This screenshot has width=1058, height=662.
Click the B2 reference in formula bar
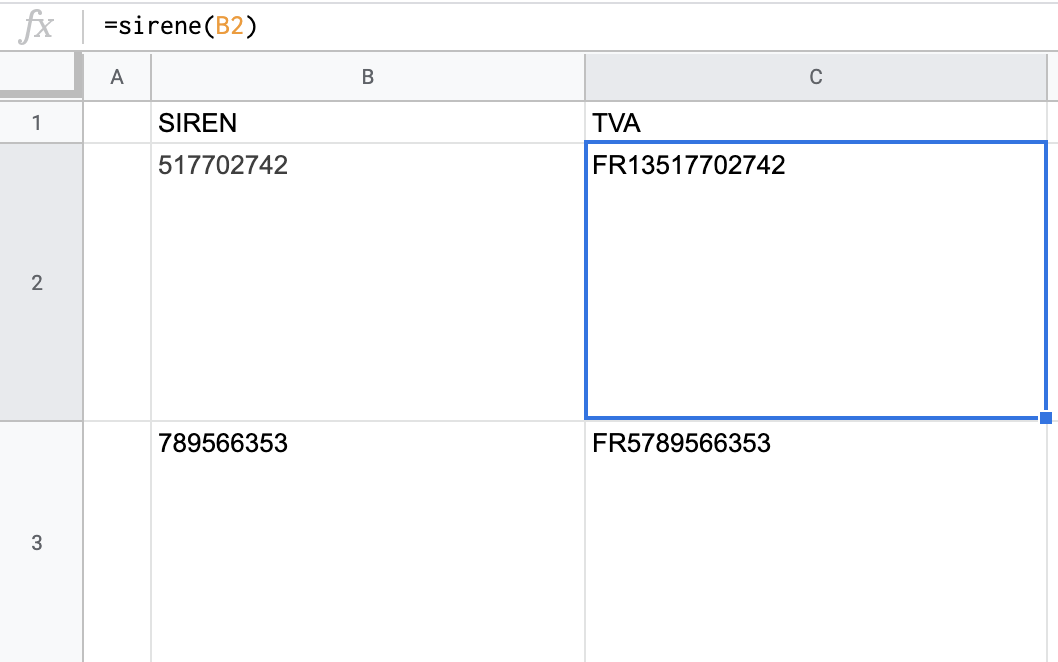[x=229, y=26]
